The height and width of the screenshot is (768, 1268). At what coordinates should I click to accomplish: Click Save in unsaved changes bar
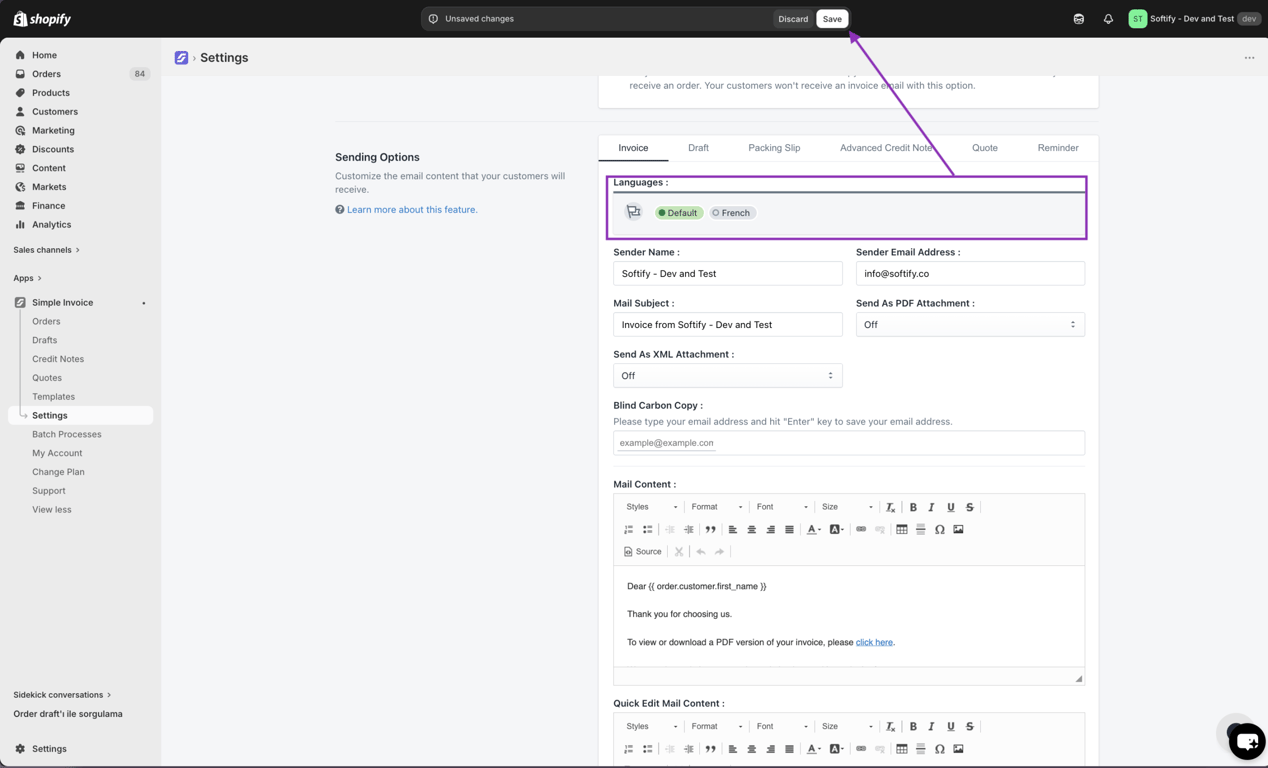tap(832, 19)
